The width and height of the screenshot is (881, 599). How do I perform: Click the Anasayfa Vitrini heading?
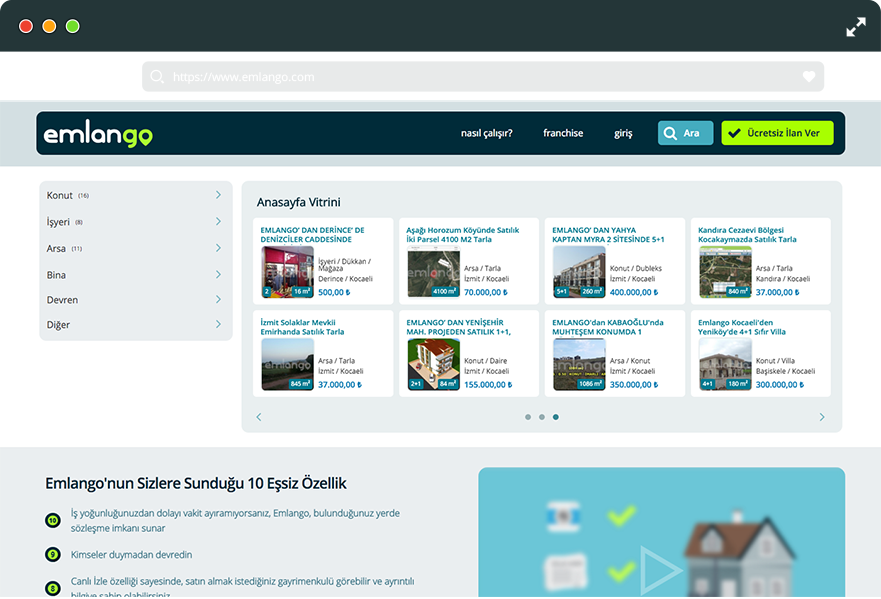pos(298,202)
